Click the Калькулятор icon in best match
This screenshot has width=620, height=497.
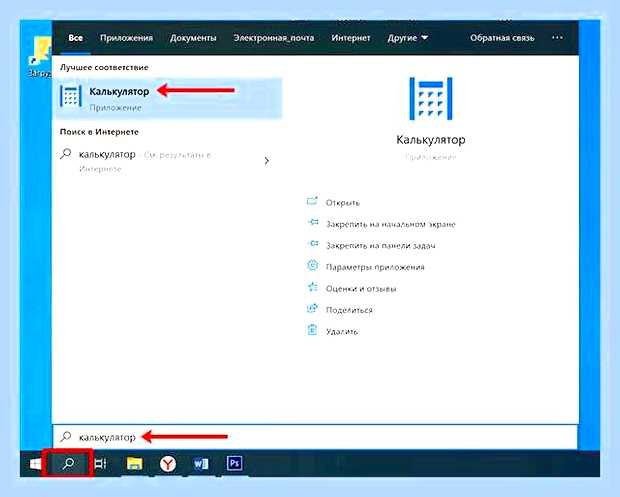point(71,96)
